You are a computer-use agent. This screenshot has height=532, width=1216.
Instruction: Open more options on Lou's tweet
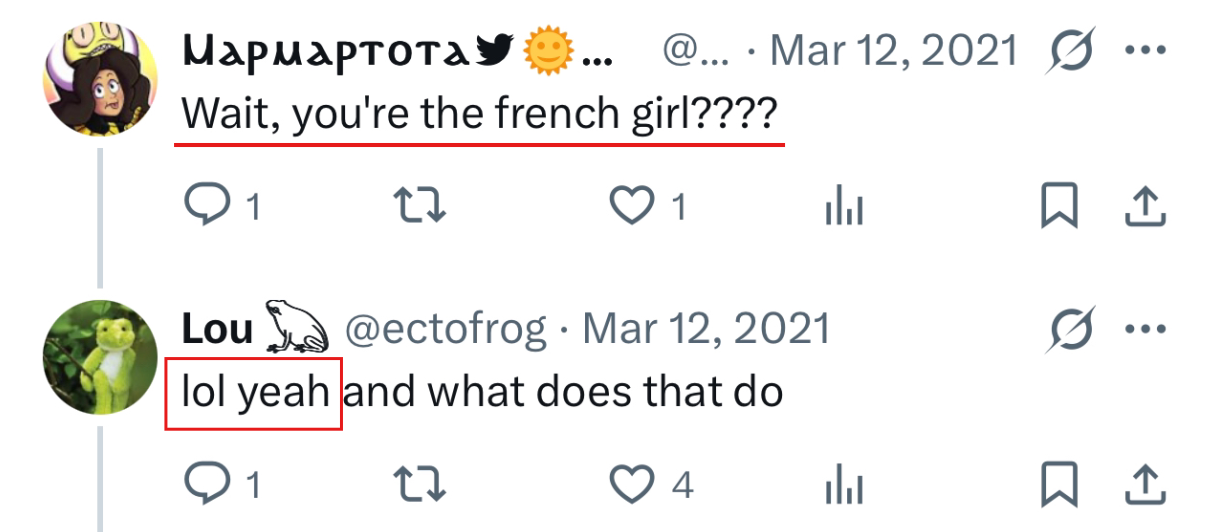click(x=1146, y=329)
